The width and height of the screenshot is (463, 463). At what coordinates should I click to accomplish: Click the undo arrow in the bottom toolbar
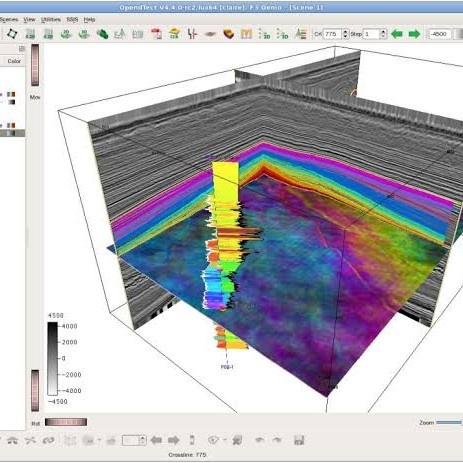tap(259, 440)
